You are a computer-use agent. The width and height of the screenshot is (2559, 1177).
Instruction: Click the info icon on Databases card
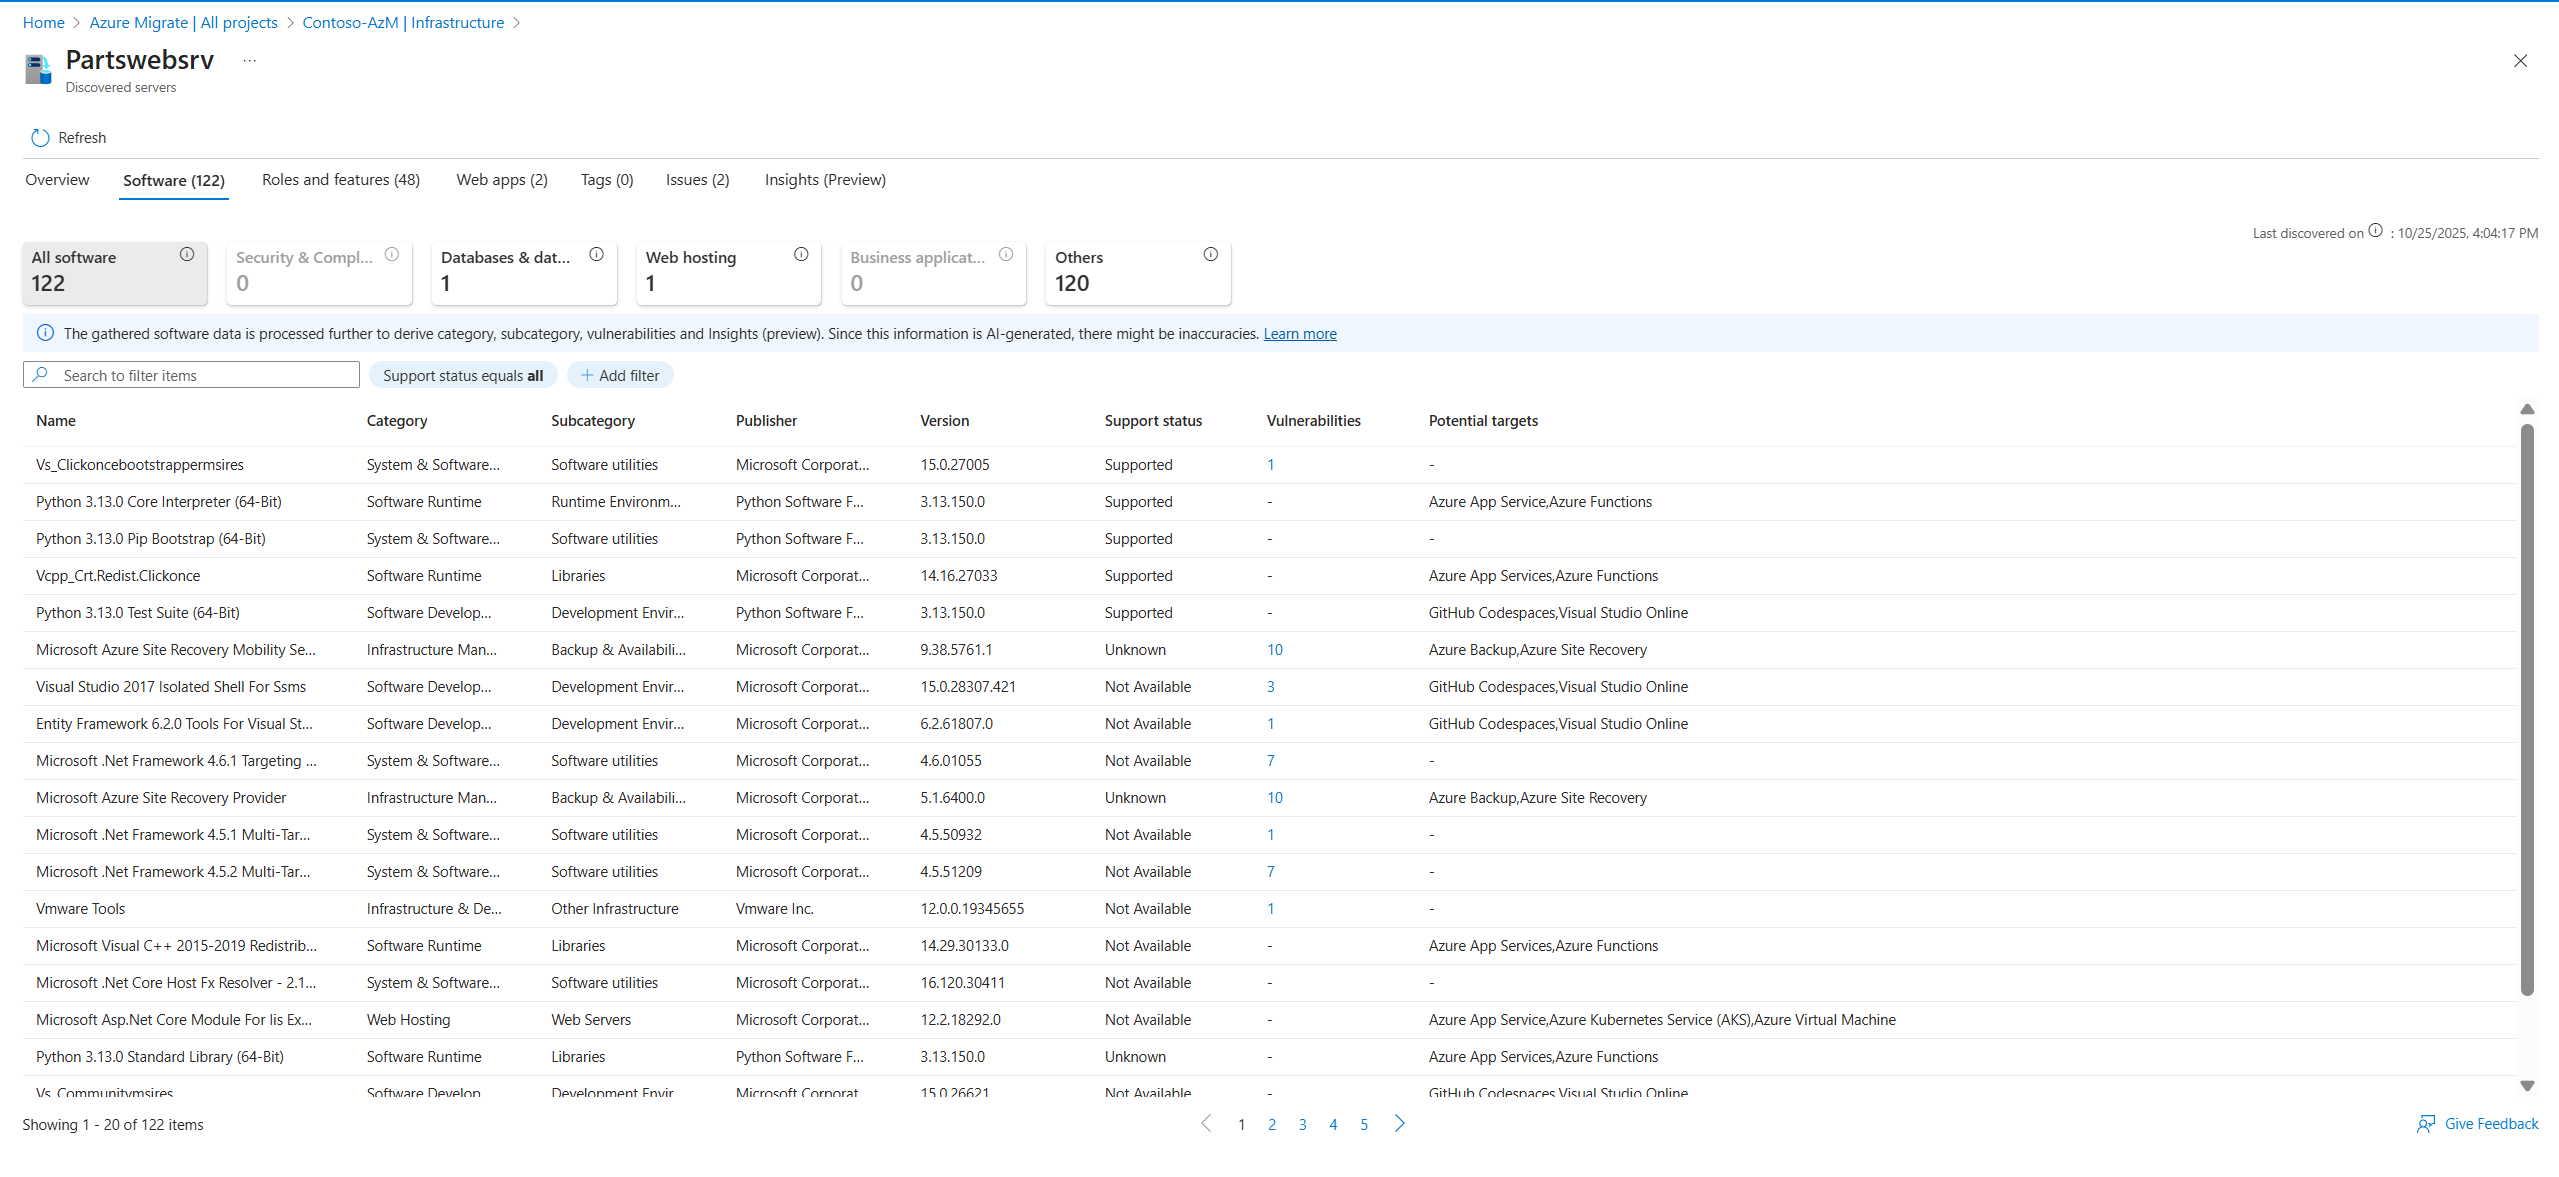point(596,255)
